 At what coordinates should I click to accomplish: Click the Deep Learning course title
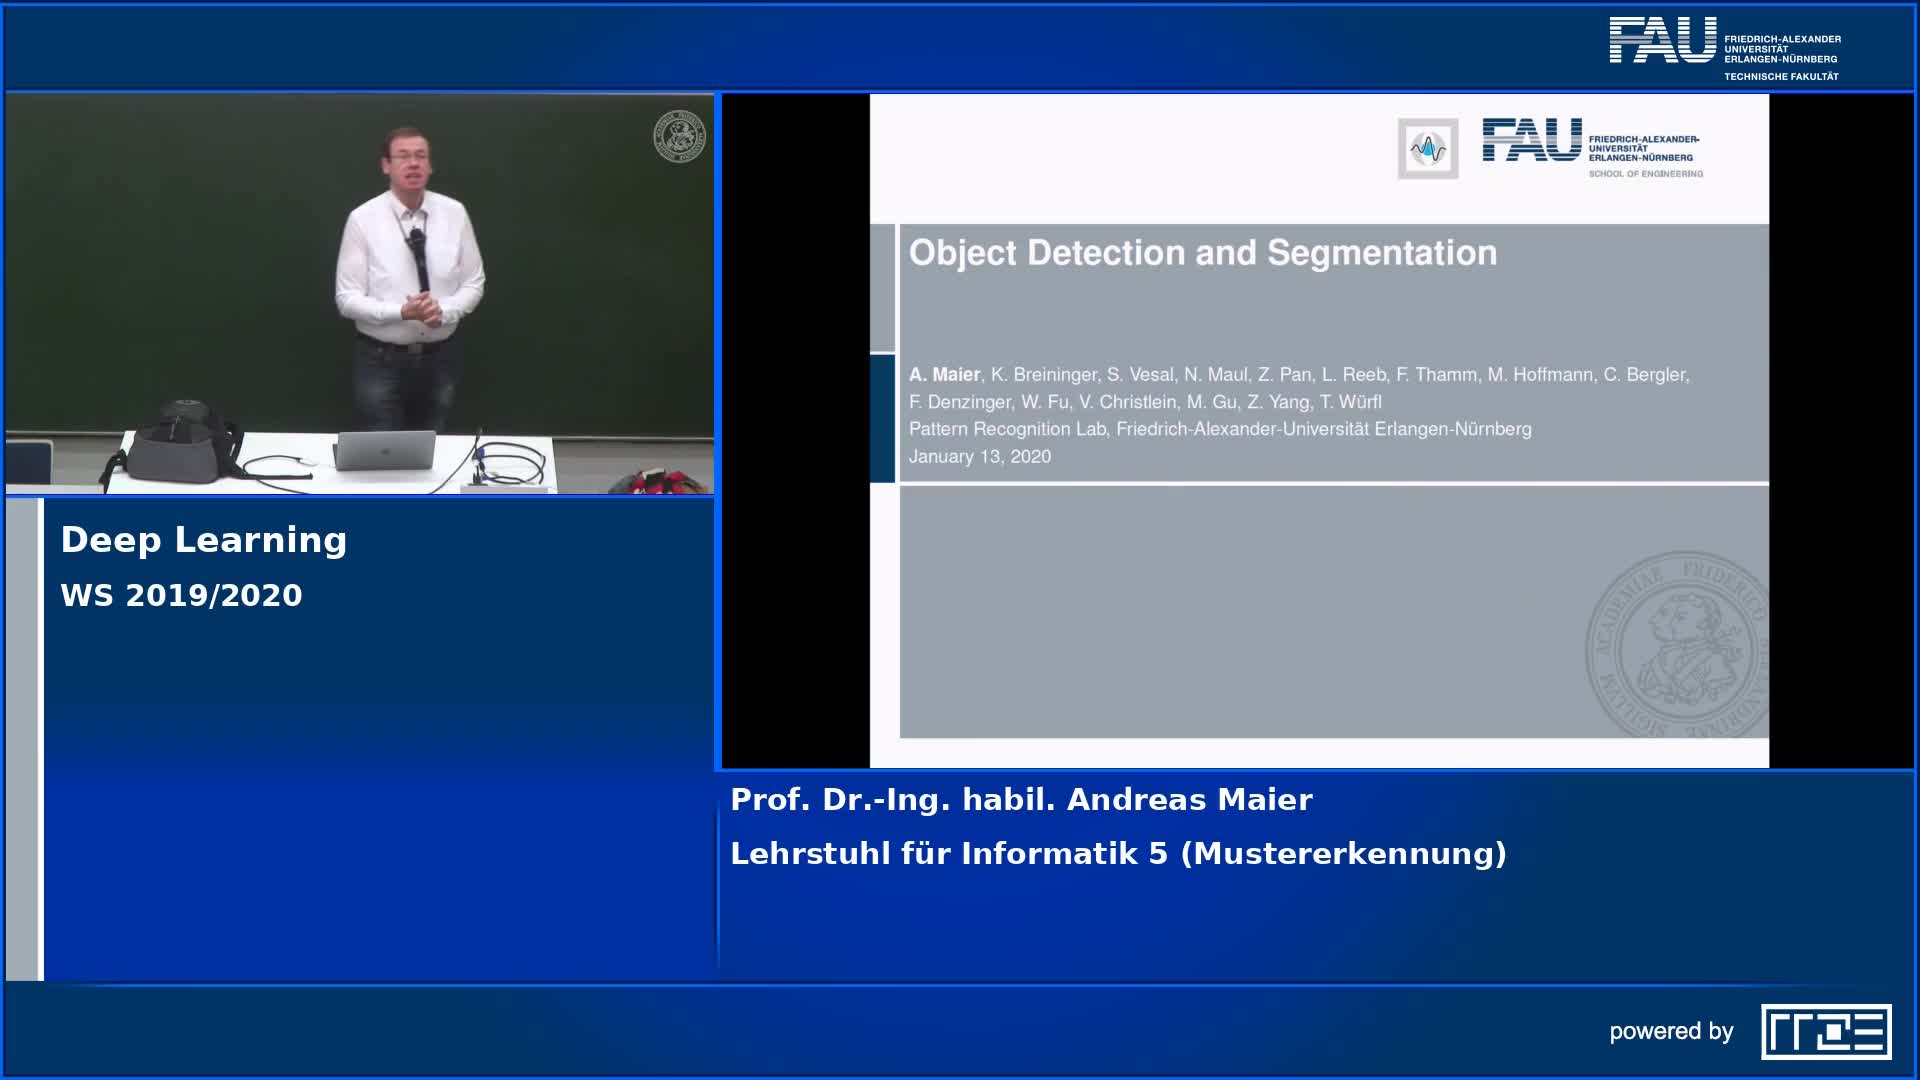click(204, 540)
